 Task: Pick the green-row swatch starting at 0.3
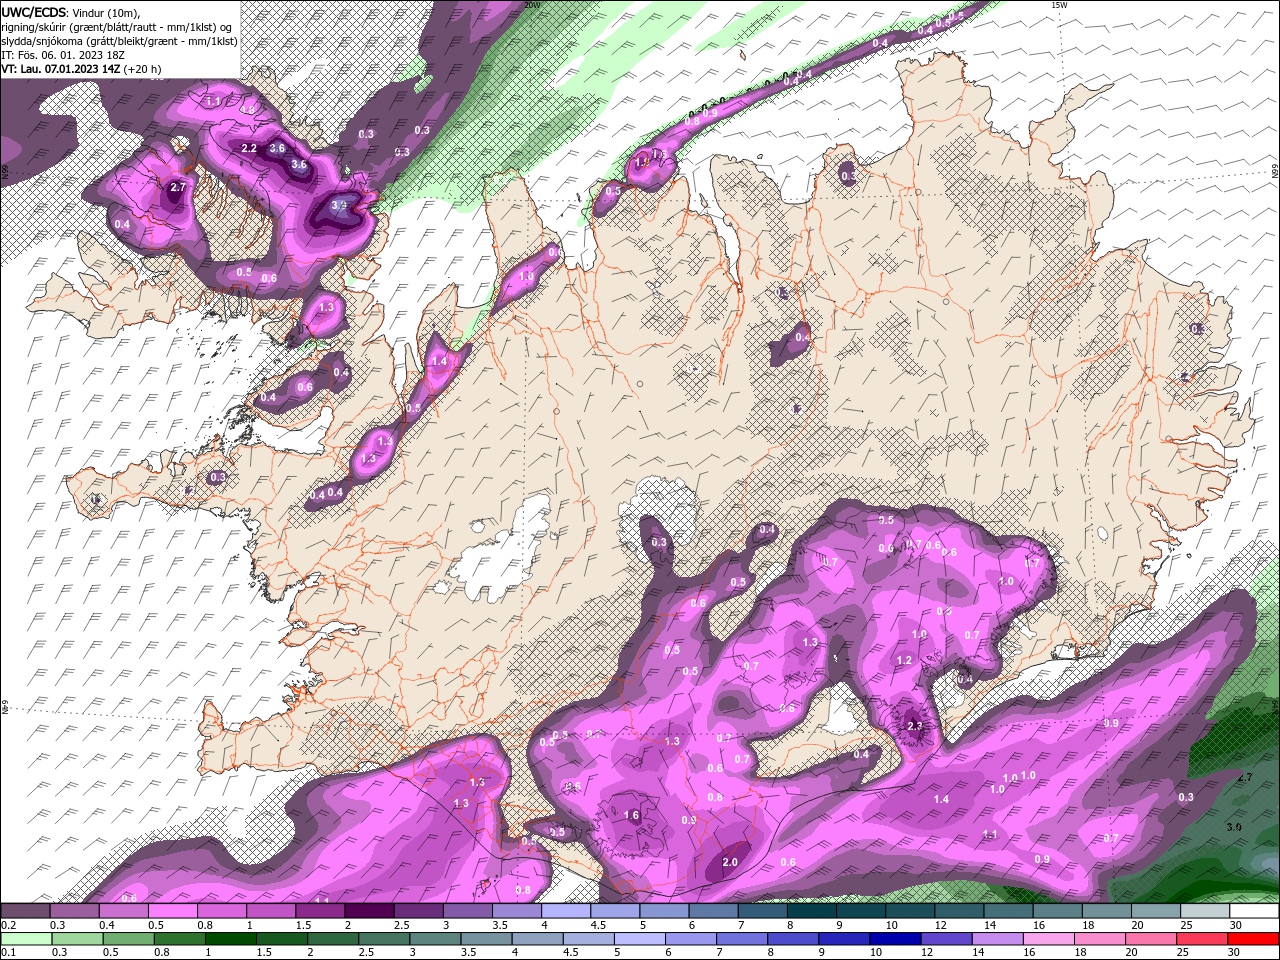tap(76, 939)
